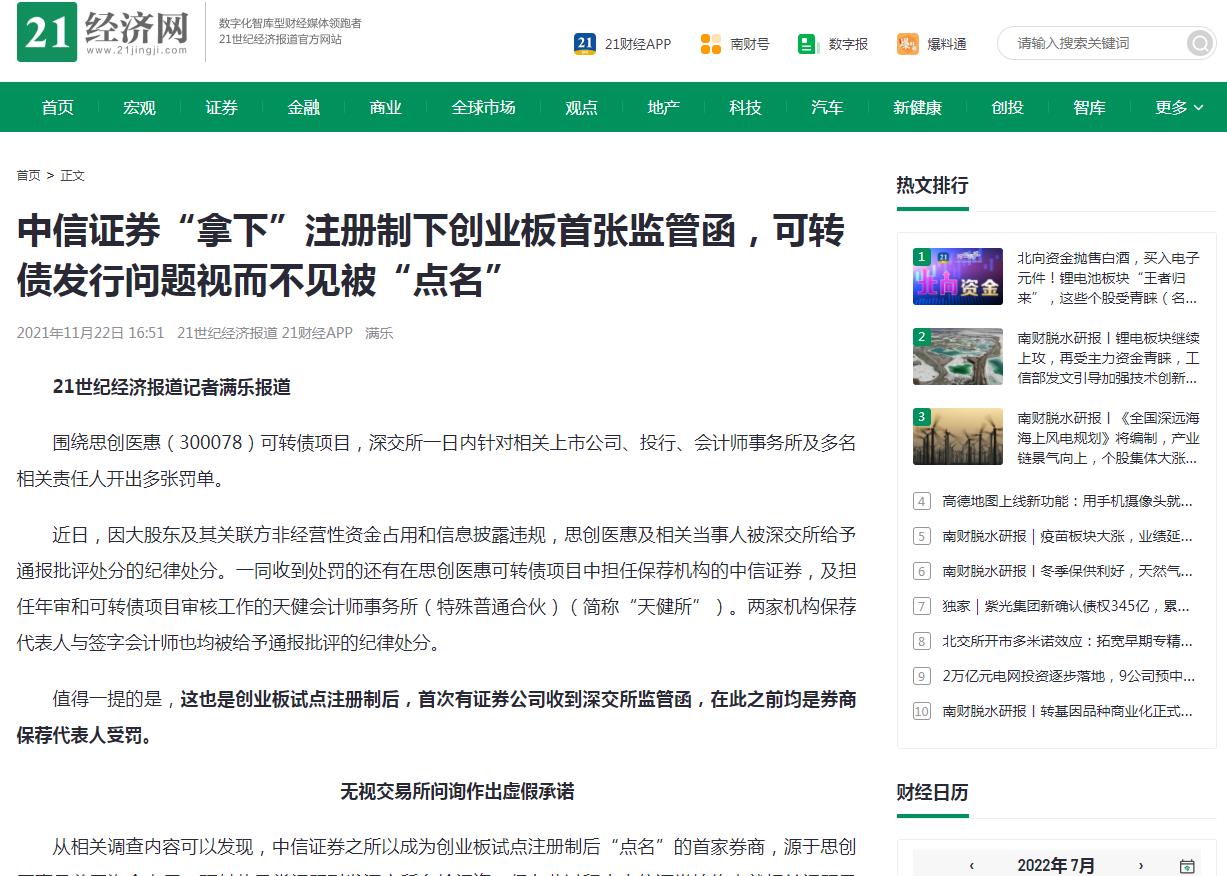The width and height of the screenshot is (1227, 876).
Task: Open the 北向资金 ranked thumbnail image
Action: point(958,276)
